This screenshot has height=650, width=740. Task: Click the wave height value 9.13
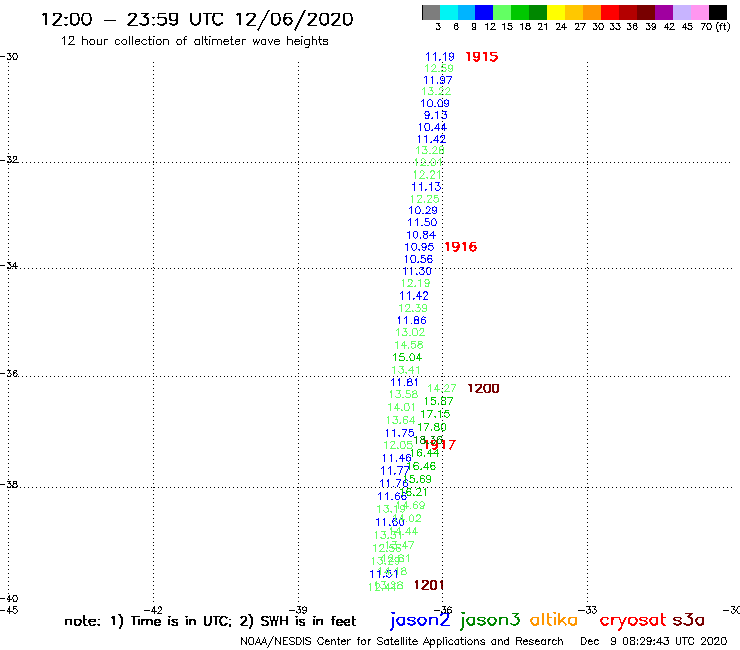[436, 115]
